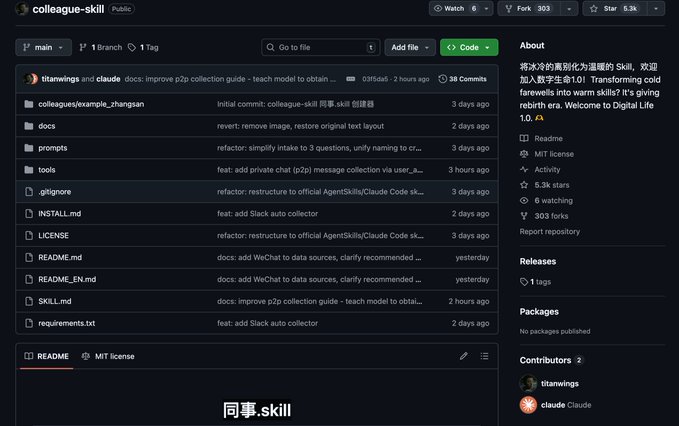This screenshot has height=426, width=679.
Task: Open the SKILL.md file
Action: [x=54, y=301]
